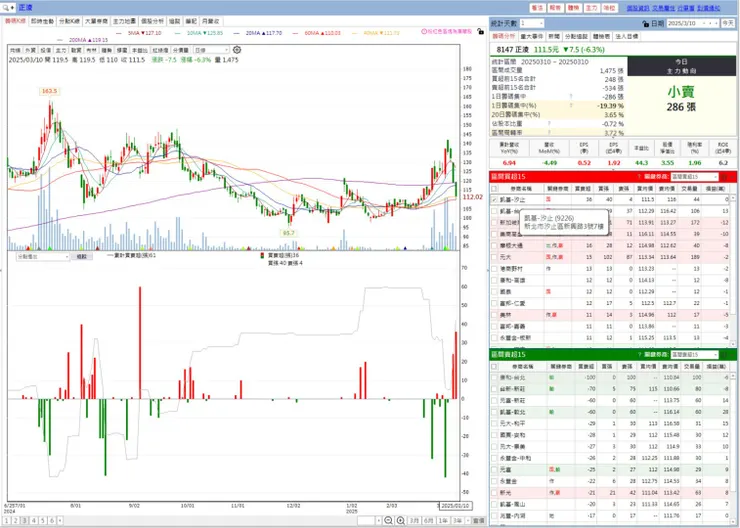Click the 康和-台北 sell row

pyautogui.click(x=611, y=377)
